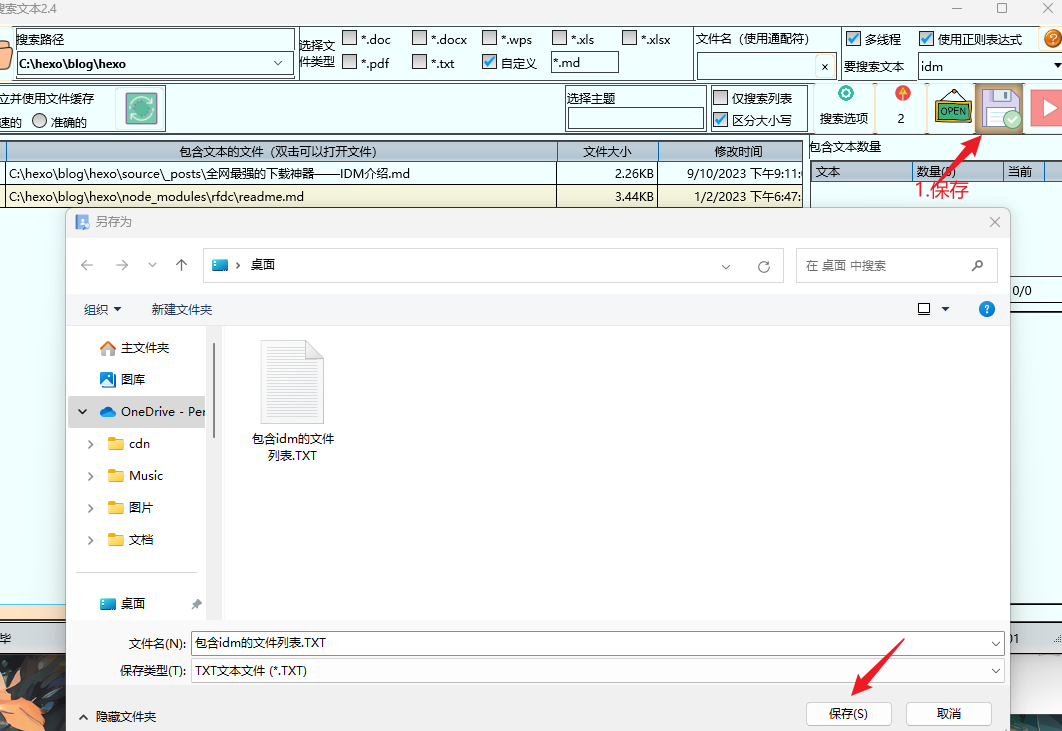This screenshot has width=1062, height=731.
Task: Click the 保存(S) button
Action: [848, 714]
